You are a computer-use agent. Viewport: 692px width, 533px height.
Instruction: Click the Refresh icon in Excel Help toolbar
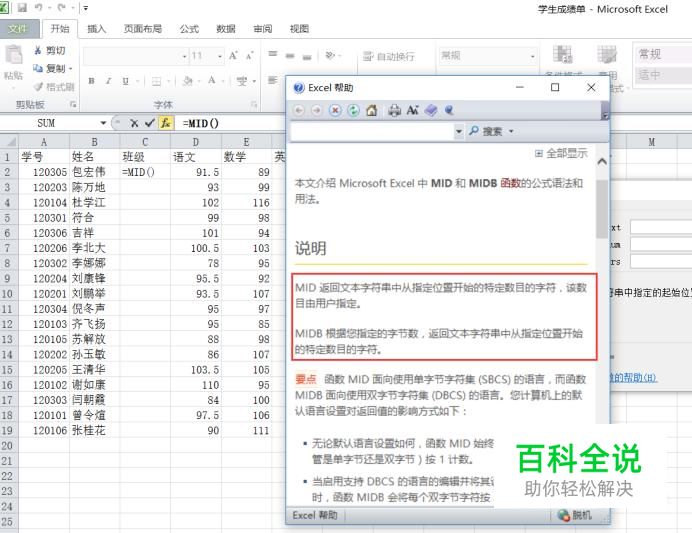coord(354,110)
